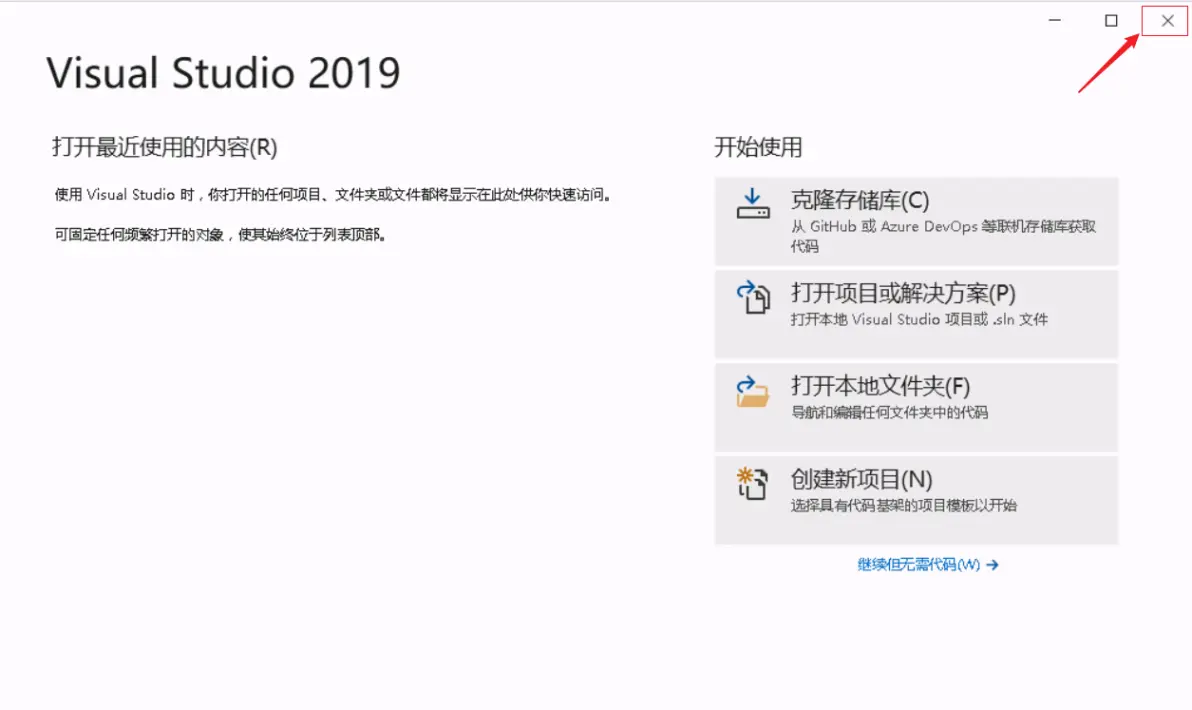Minimize the Visual Studio start window
This screenshot has width=1192, height=710.
(x=1054, y=21)
